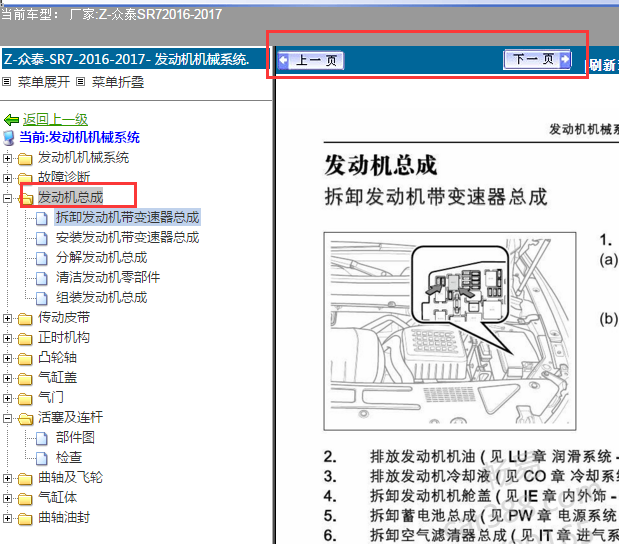The height and width of the screenshot is (544, 619).
Task: Collapse the 活塞及连杆 folder node
Action: [x=7, y=418]
